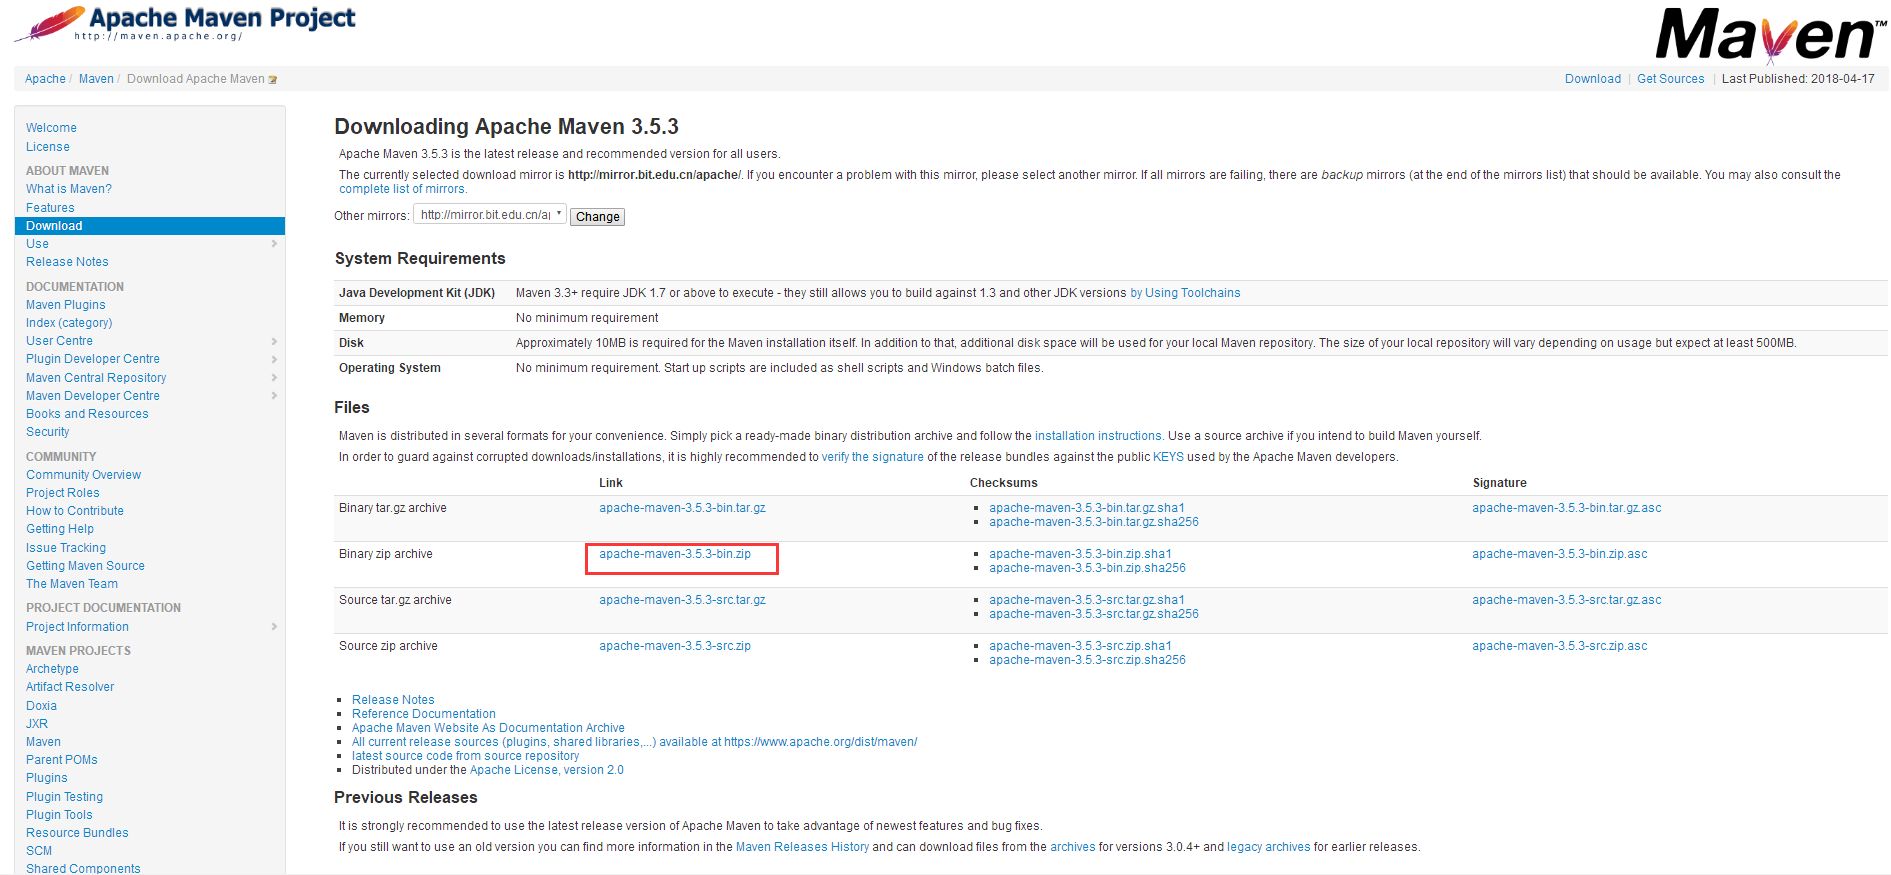1891x875 pixels.
Task: Open Features in the sidebar
Action: pos(50,208)
